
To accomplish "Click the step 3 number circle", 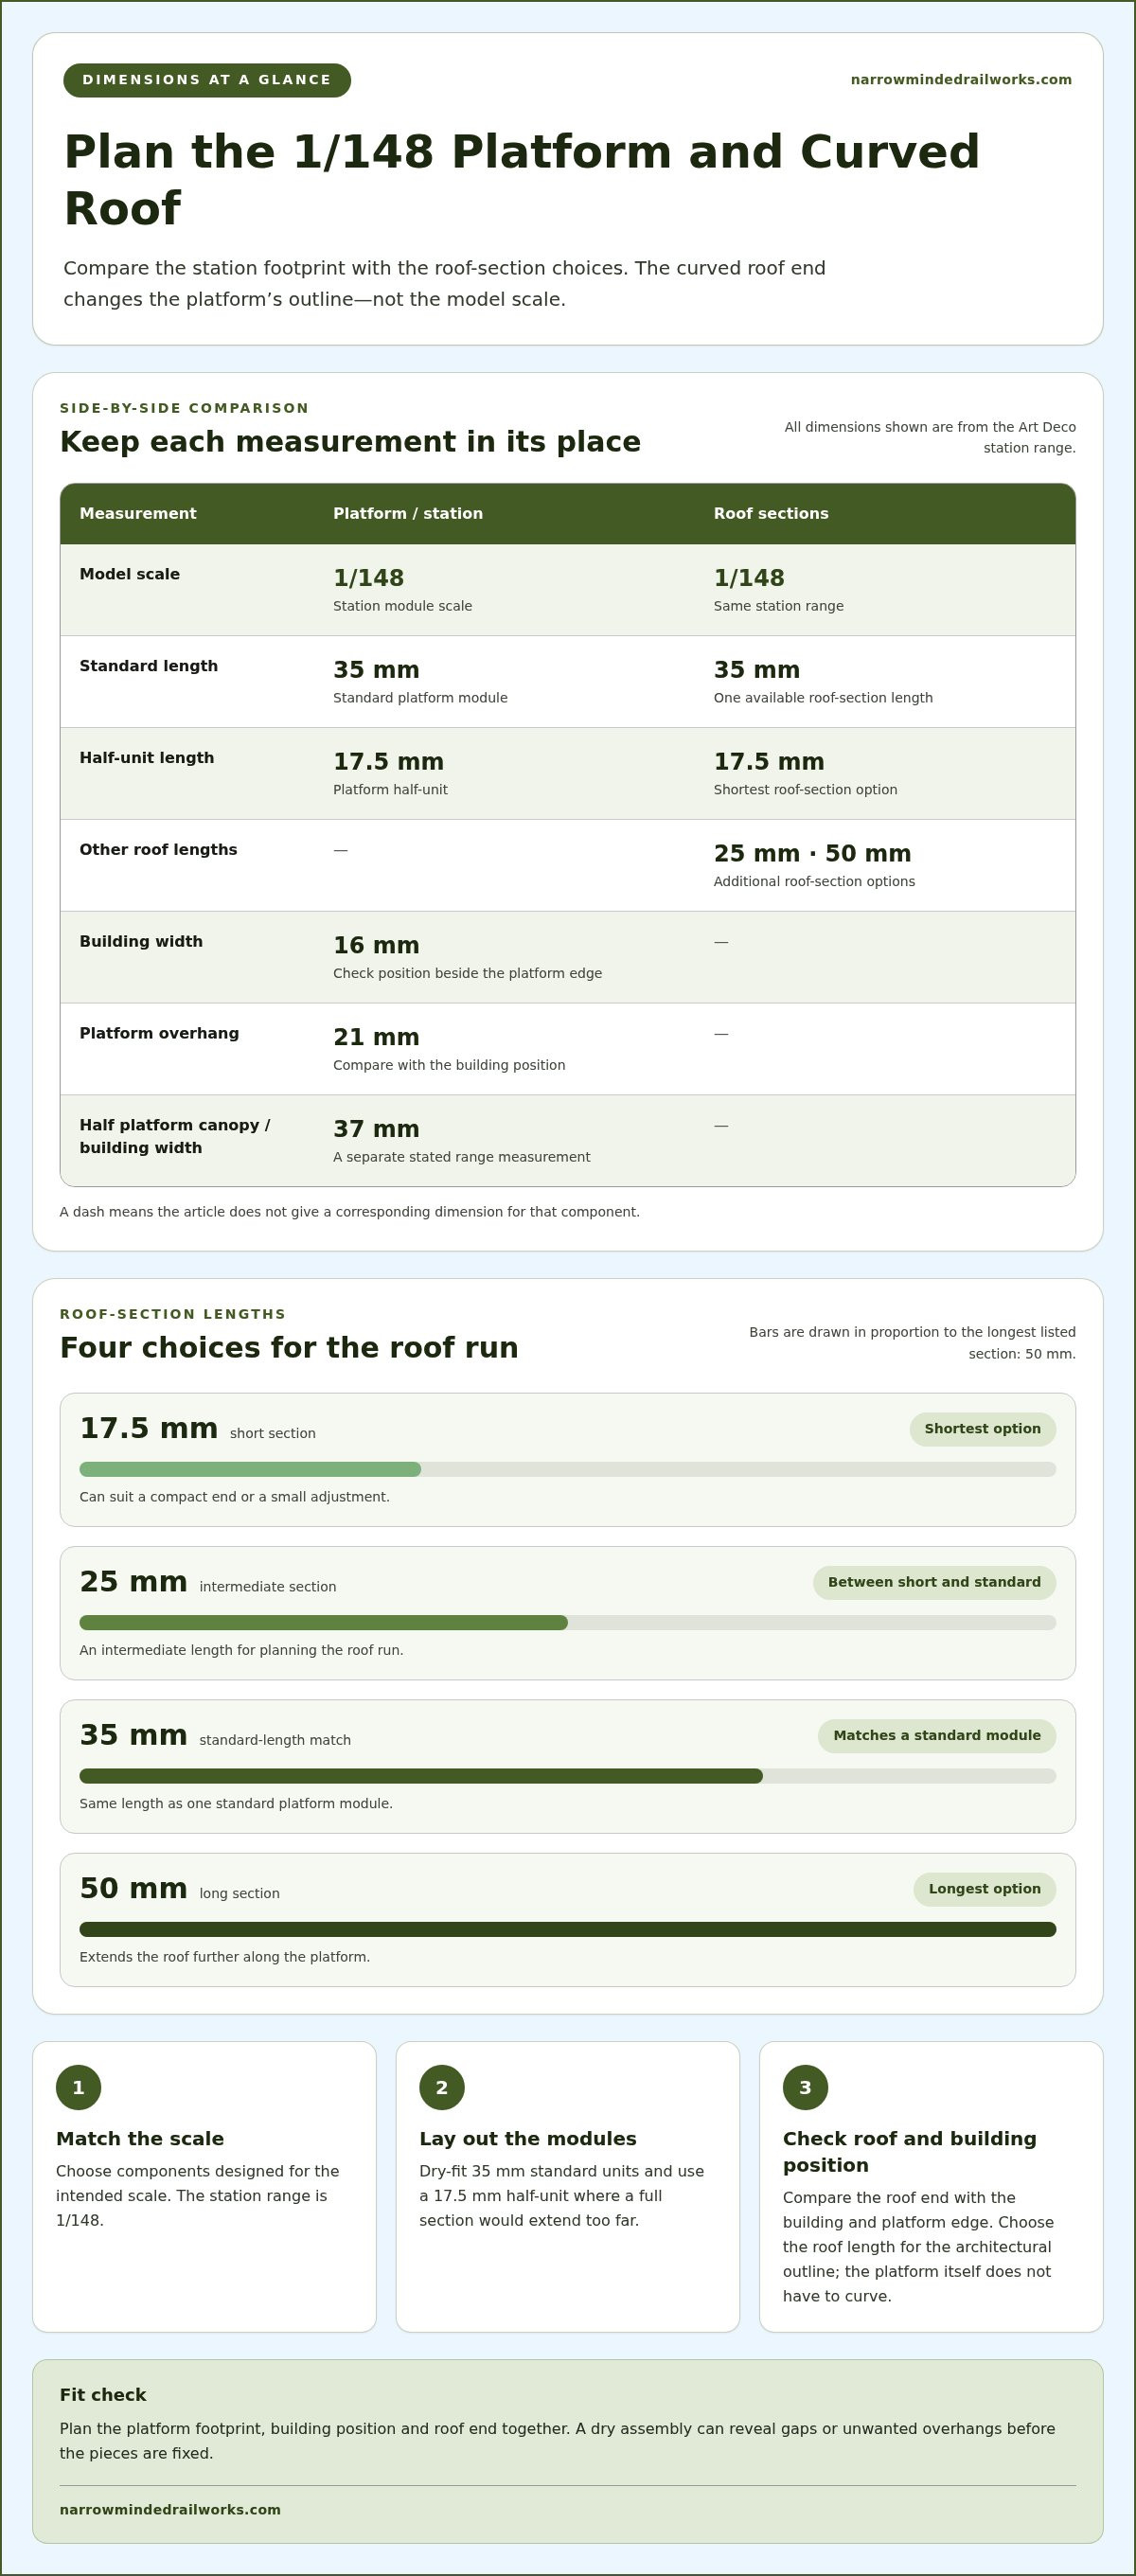I will 805,2087.
